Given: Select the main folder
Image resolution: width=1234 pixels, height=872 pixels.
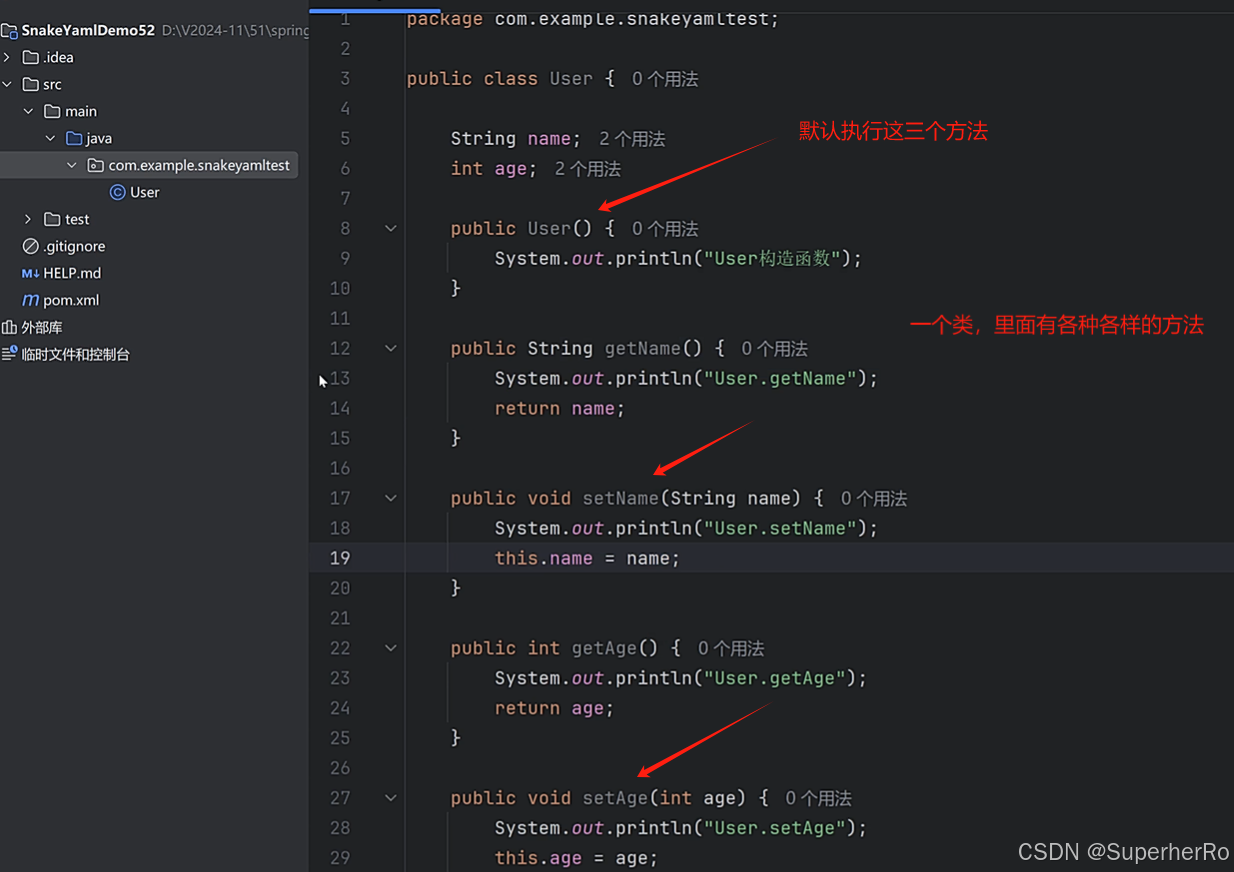Looking at the screenshot, I should pyautogui.click(x=81, y=111).
